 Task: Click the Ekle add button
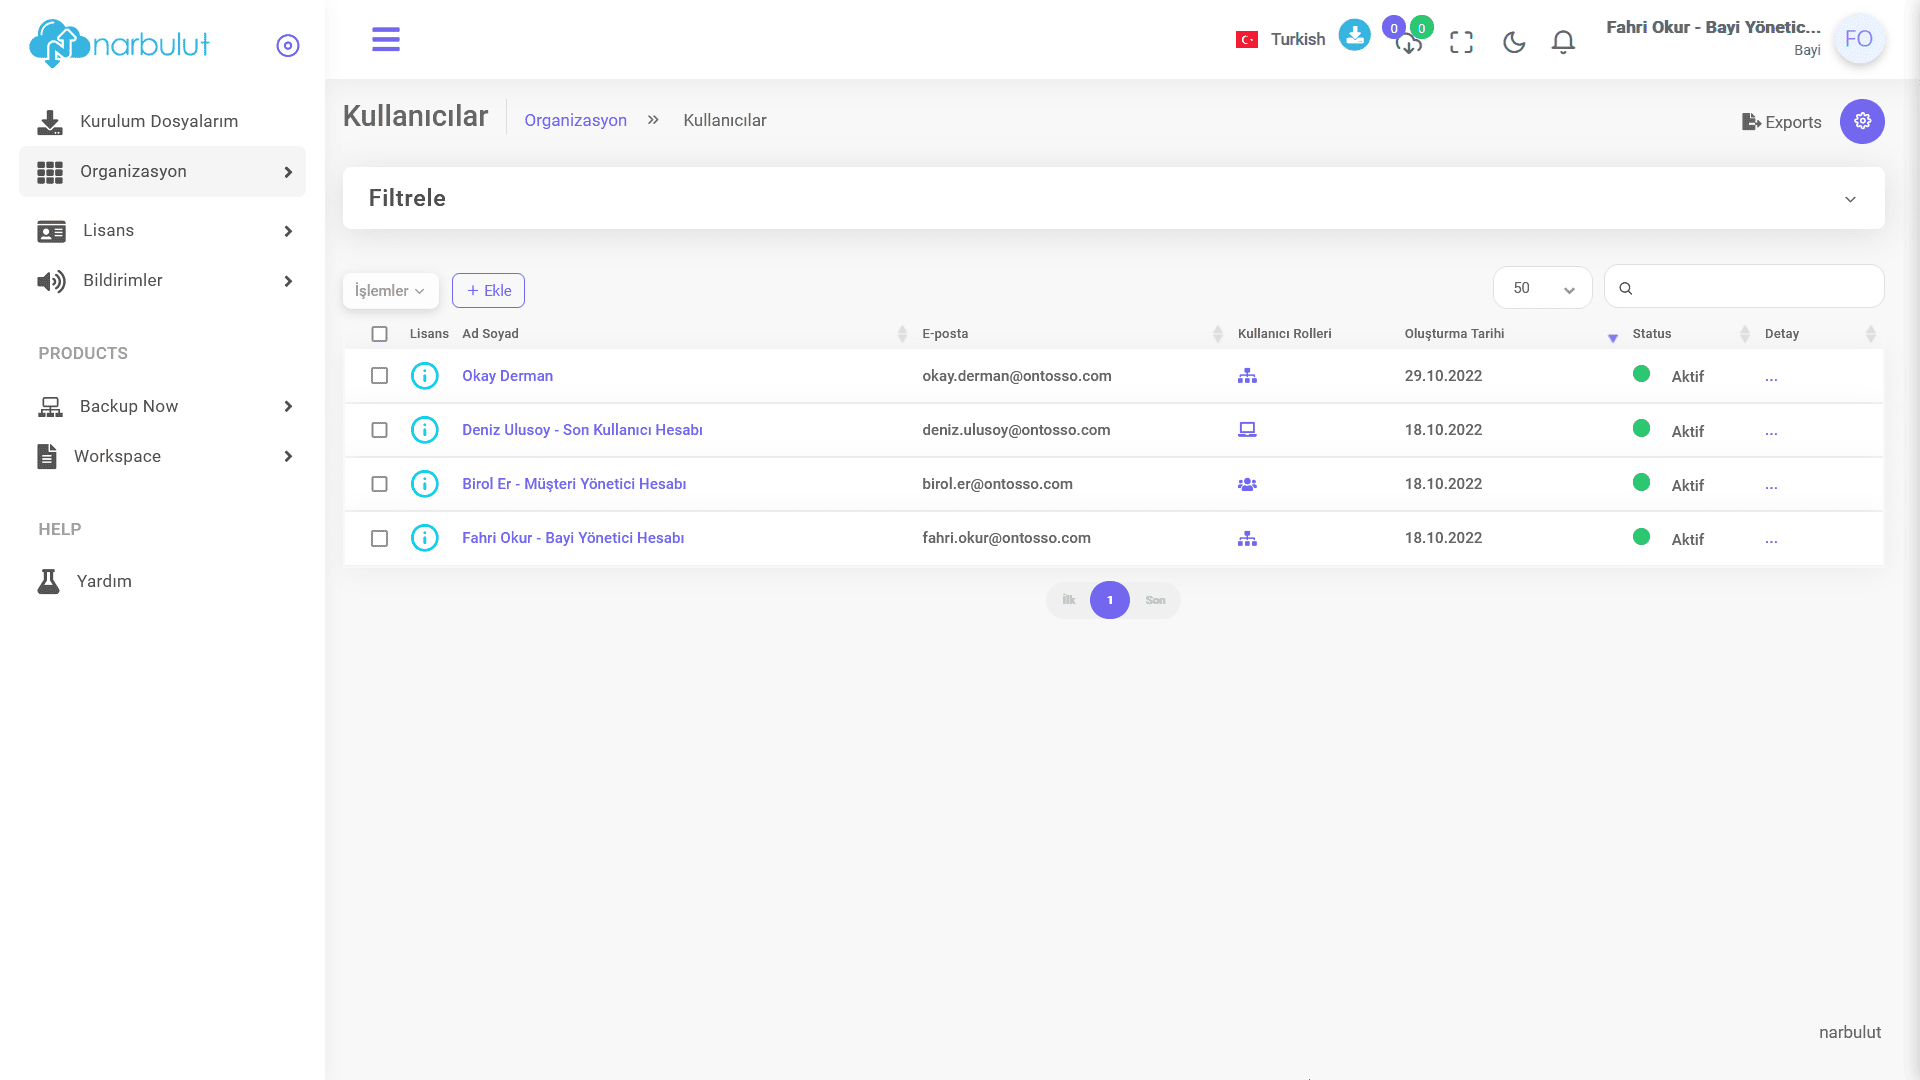click(488, 291)
